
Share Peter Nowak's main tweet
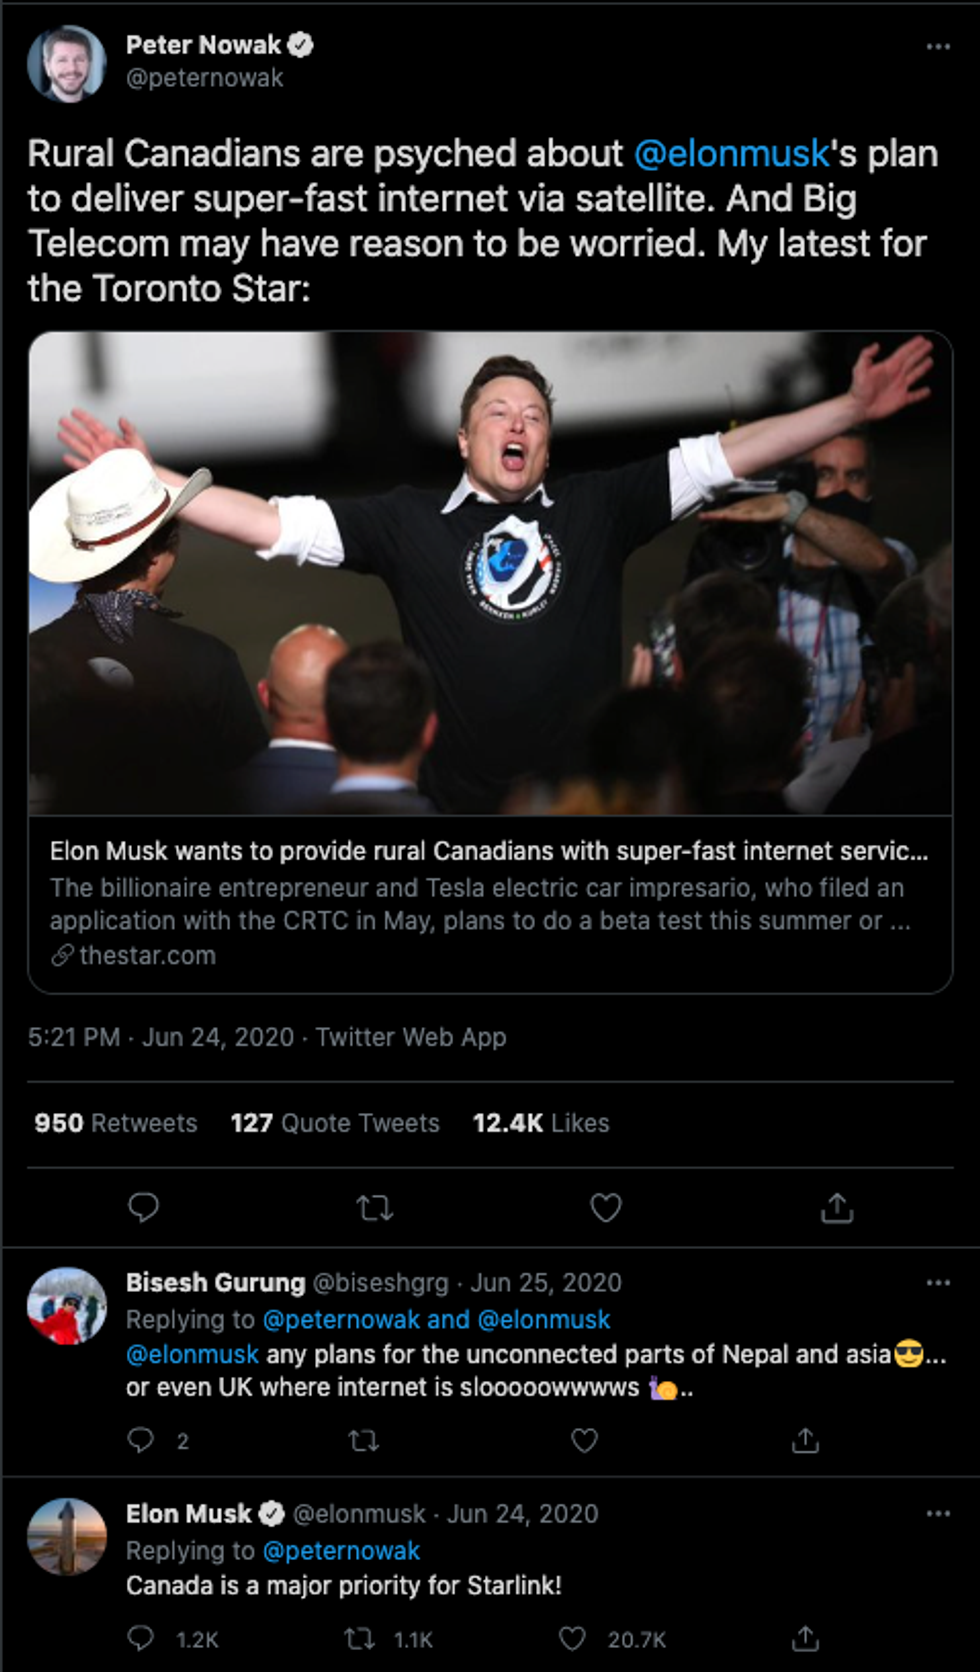pos(837,1208)
